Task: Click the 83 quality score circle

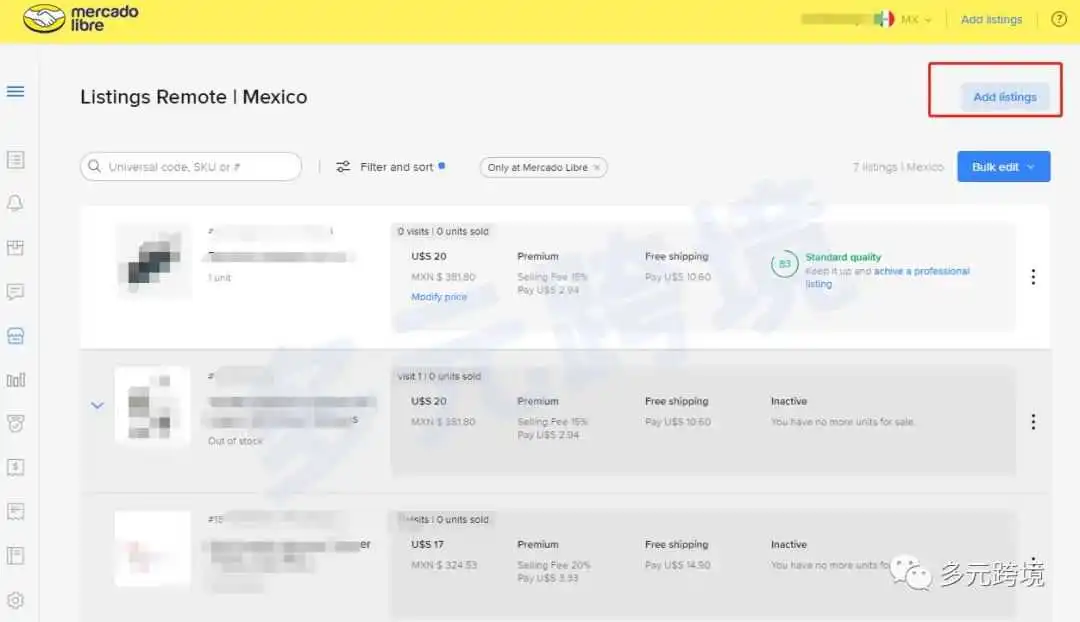Action: coord(785,264)
